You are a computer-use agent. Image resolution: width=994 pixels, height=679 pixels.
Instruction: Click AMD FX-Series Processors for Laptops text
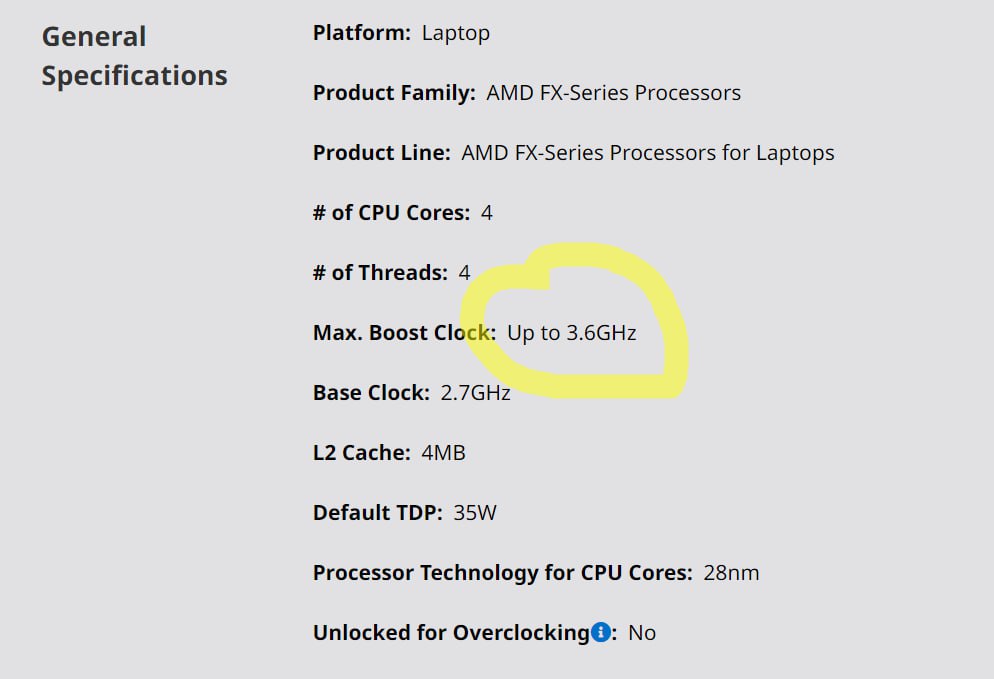pos(648,153)
